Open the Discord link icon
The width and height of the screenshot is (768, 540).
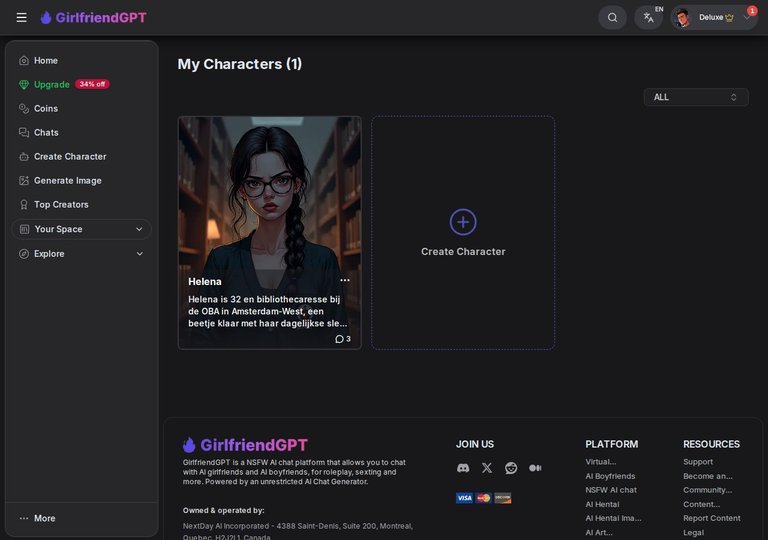click(463, 468)
